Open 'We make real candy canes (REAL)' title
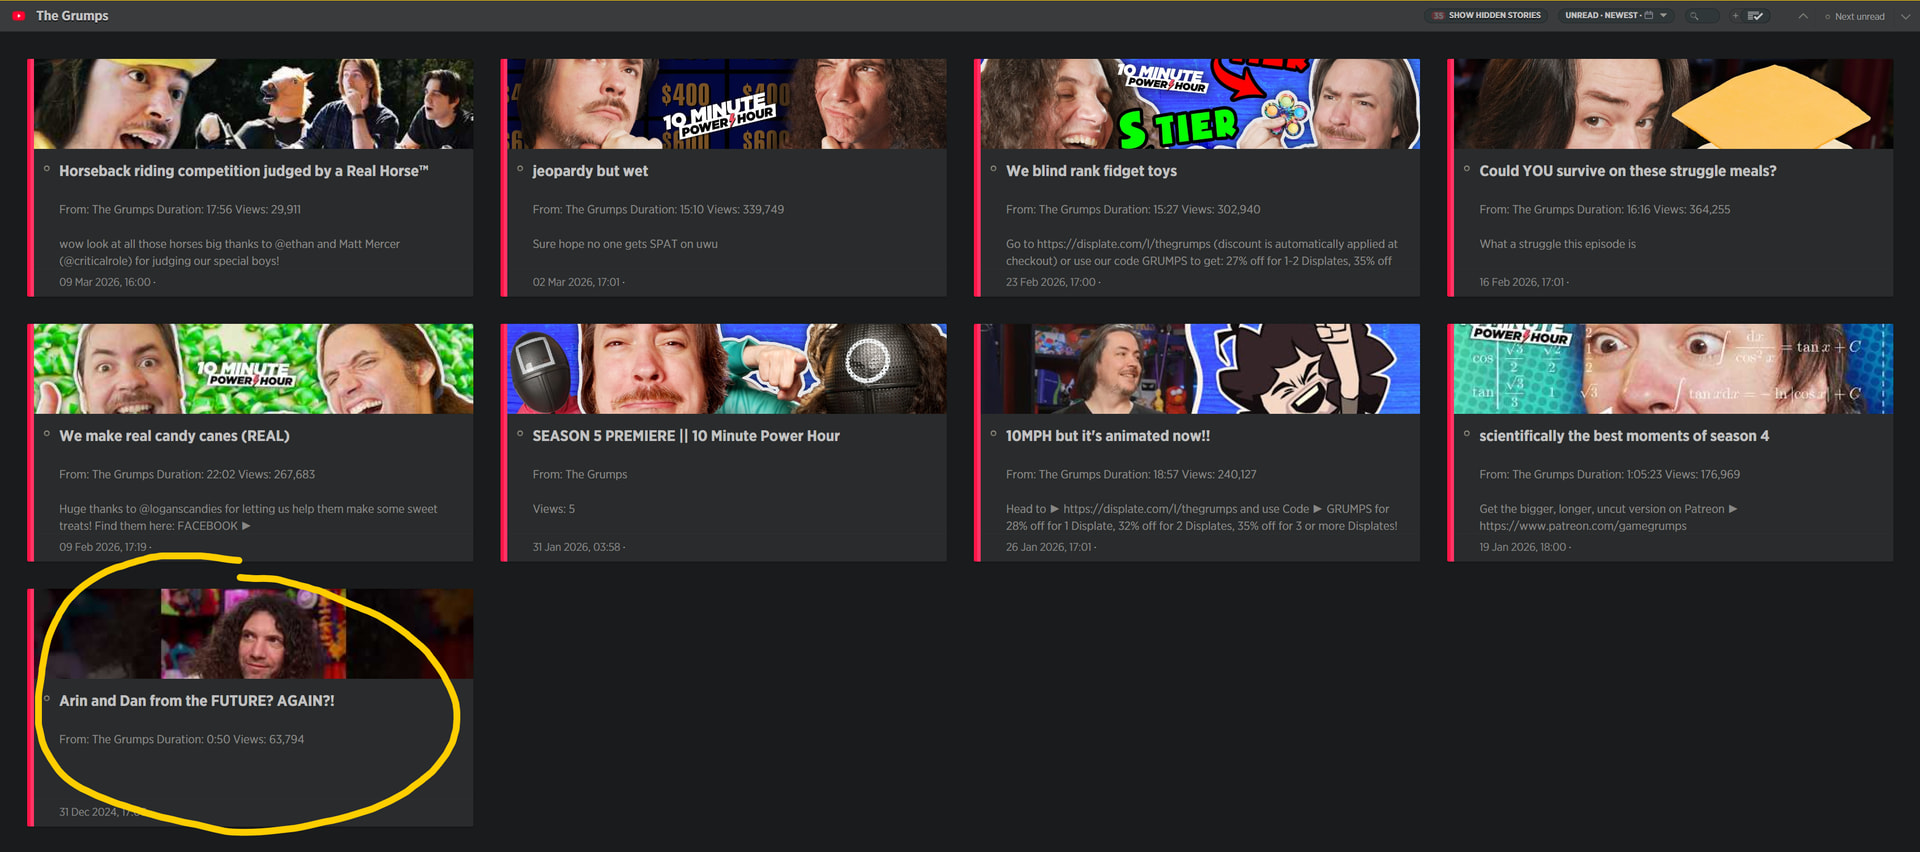This screenshot has width=1920, height=852. coord(174,436)
